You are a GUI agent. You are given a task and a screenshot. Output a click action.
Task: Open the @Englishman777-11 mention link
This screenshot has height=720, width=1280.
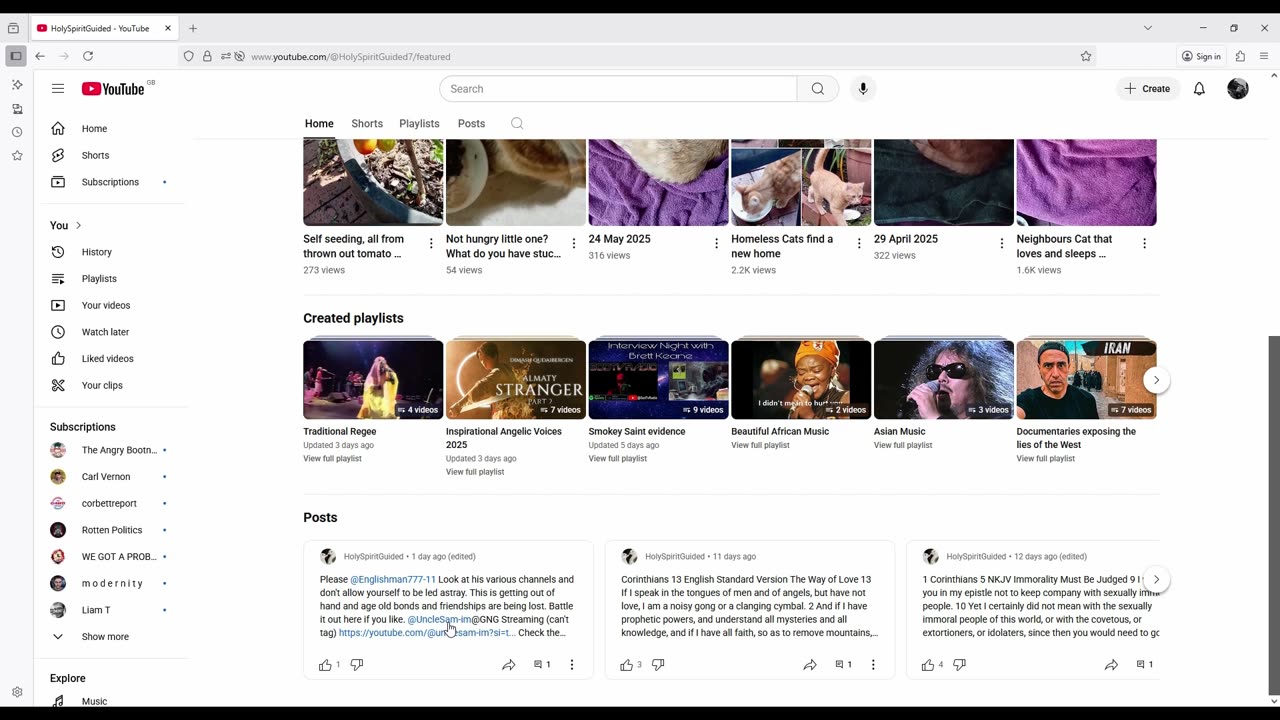tap(393, 580)
